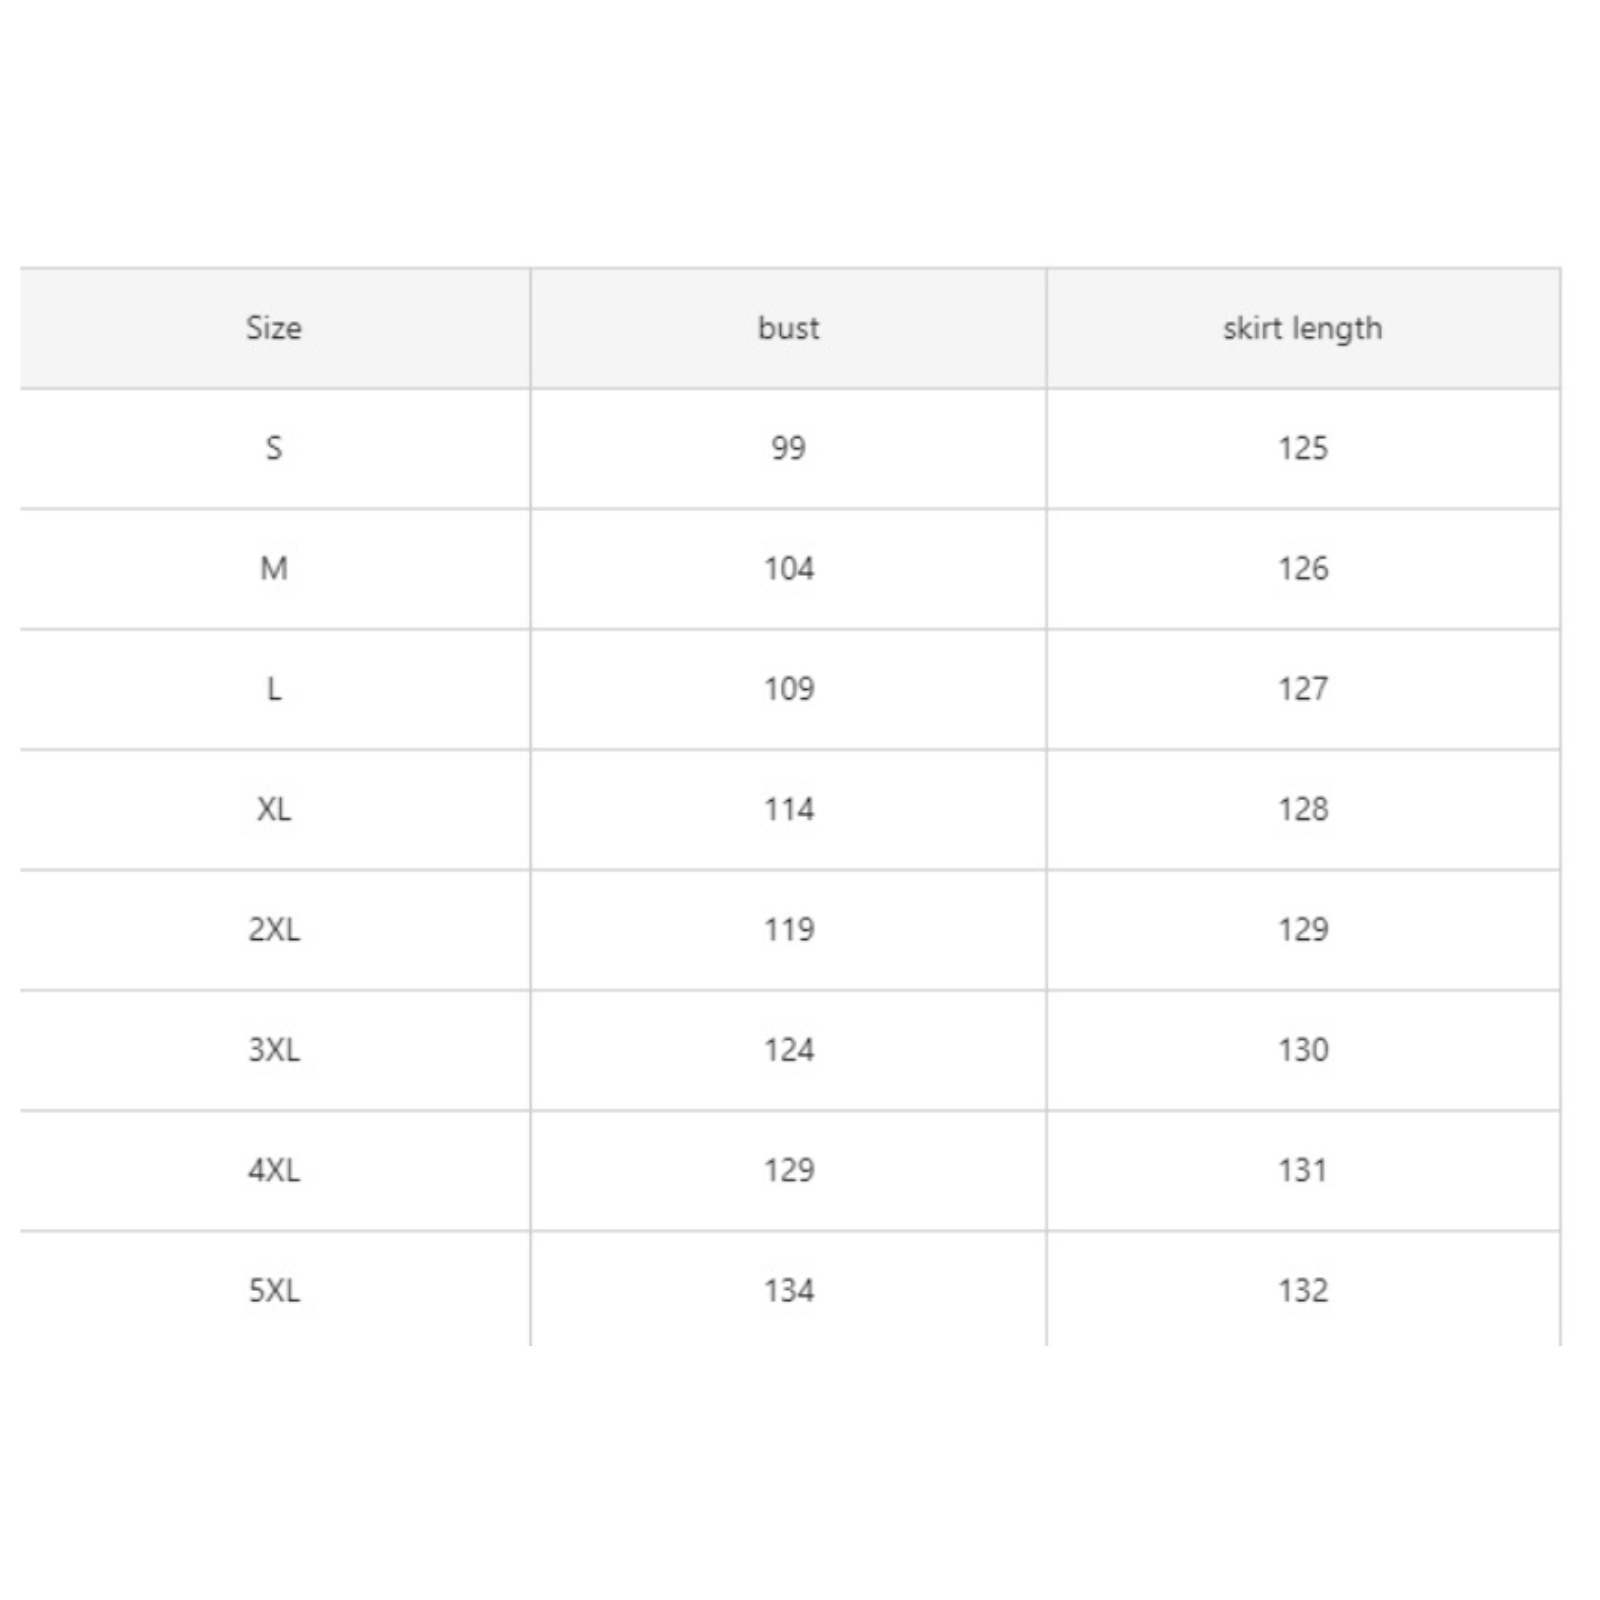Click the bust column header

(788, 328)
